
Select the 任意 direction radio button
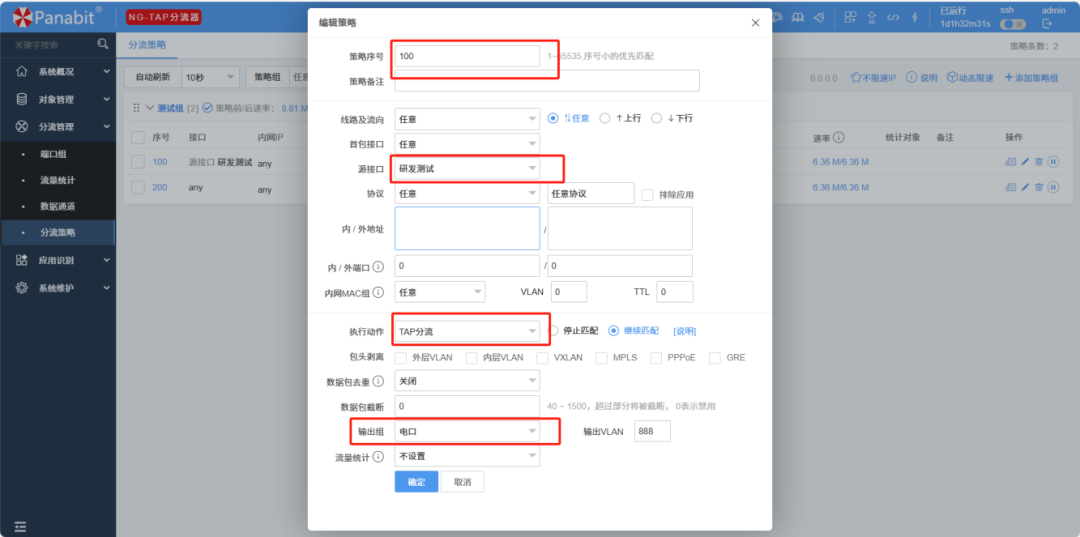(x=552, y=118)
